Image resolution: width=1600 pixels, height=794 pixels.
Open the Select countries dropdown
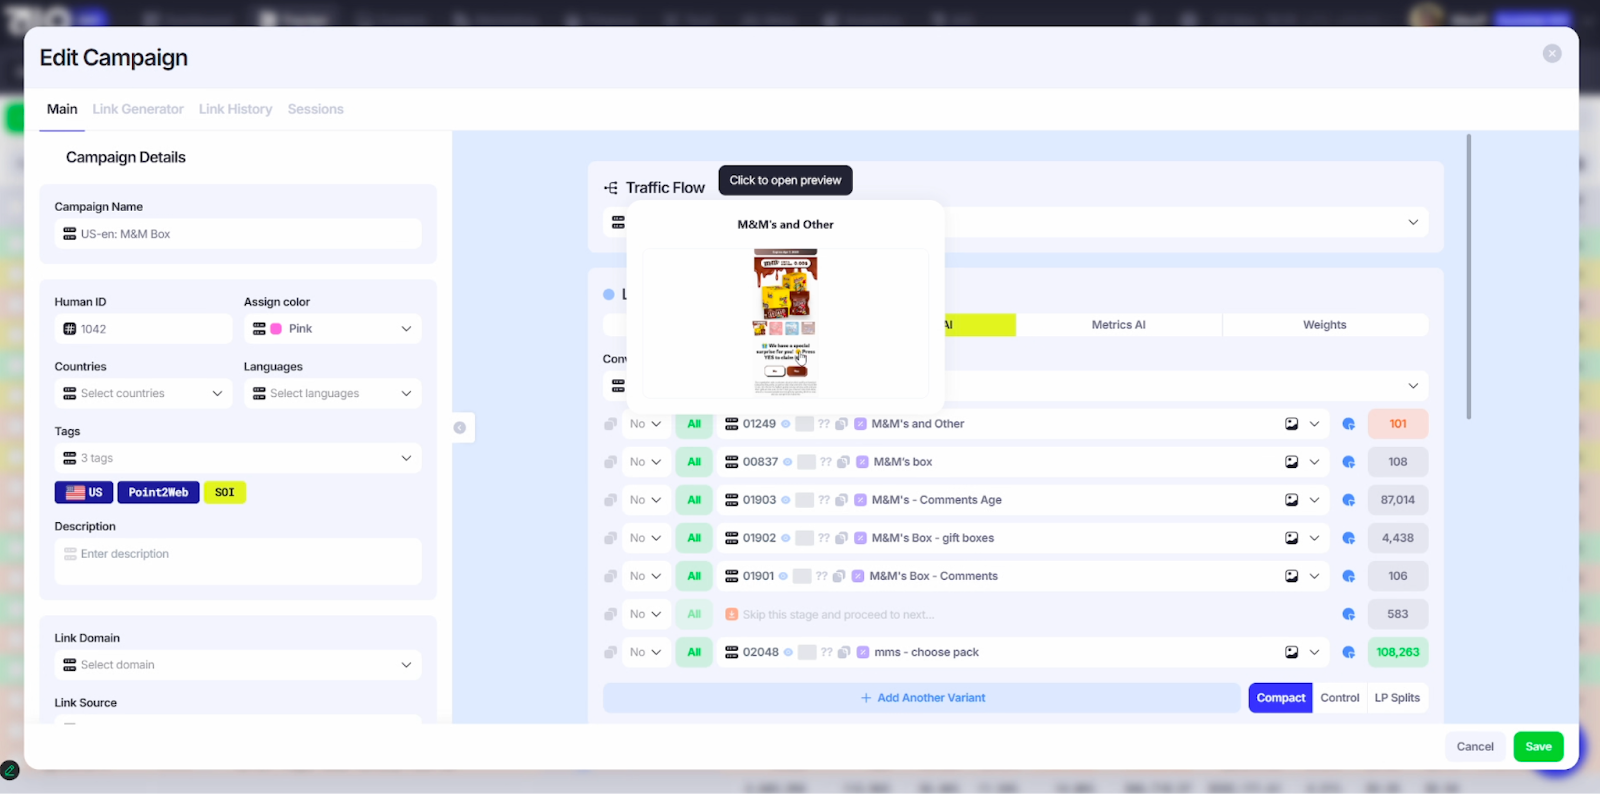143,394
